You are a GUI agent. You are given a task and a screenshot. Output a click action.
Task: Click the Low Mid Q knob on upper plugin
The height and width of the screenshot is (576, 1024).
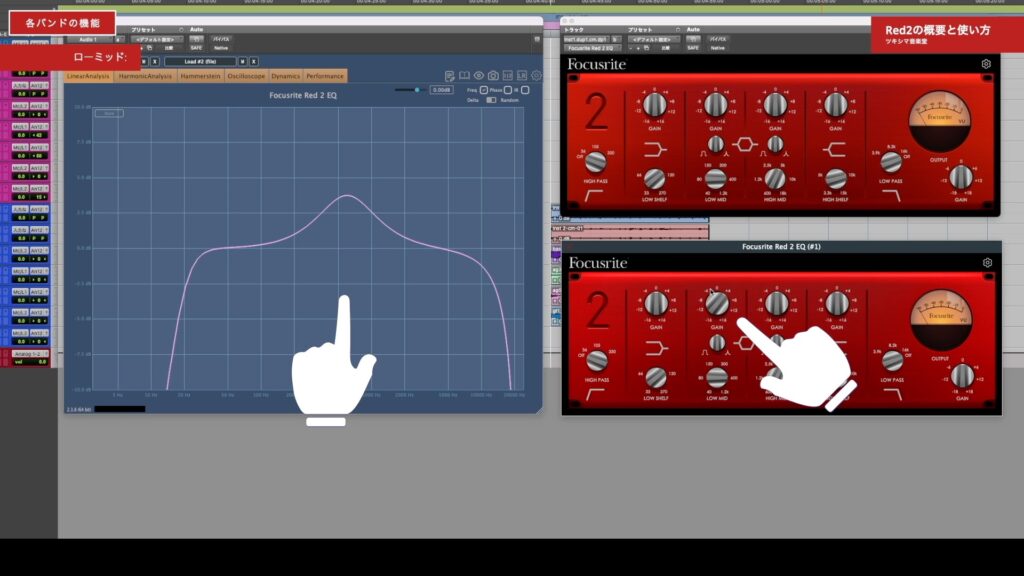click(716, 144)
